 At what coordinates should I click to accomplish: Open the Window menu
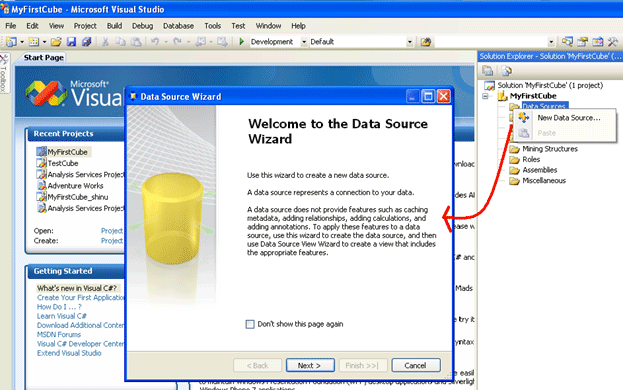(268, 26)
